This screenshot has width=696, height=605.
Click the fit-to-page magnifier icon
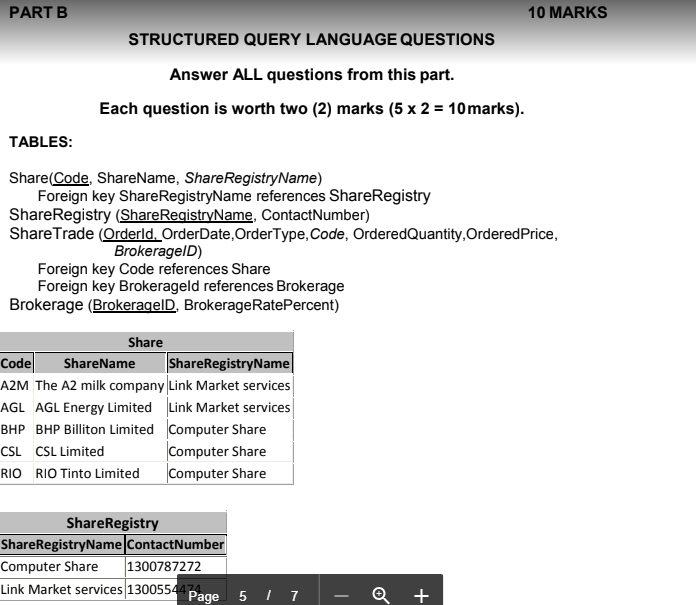tap(381, 595)
